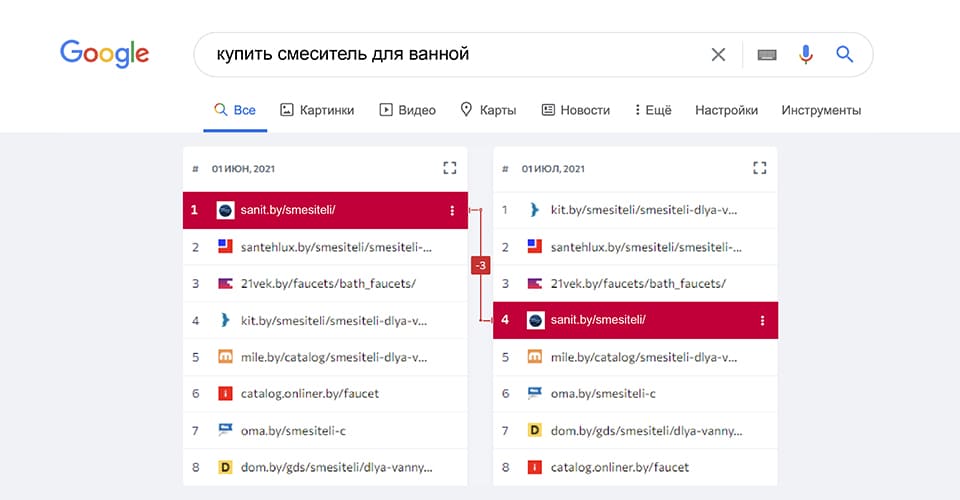Open catalog.onliner.by/faucet in June list
Screen dimensions: 960x500
click(310, 394)
